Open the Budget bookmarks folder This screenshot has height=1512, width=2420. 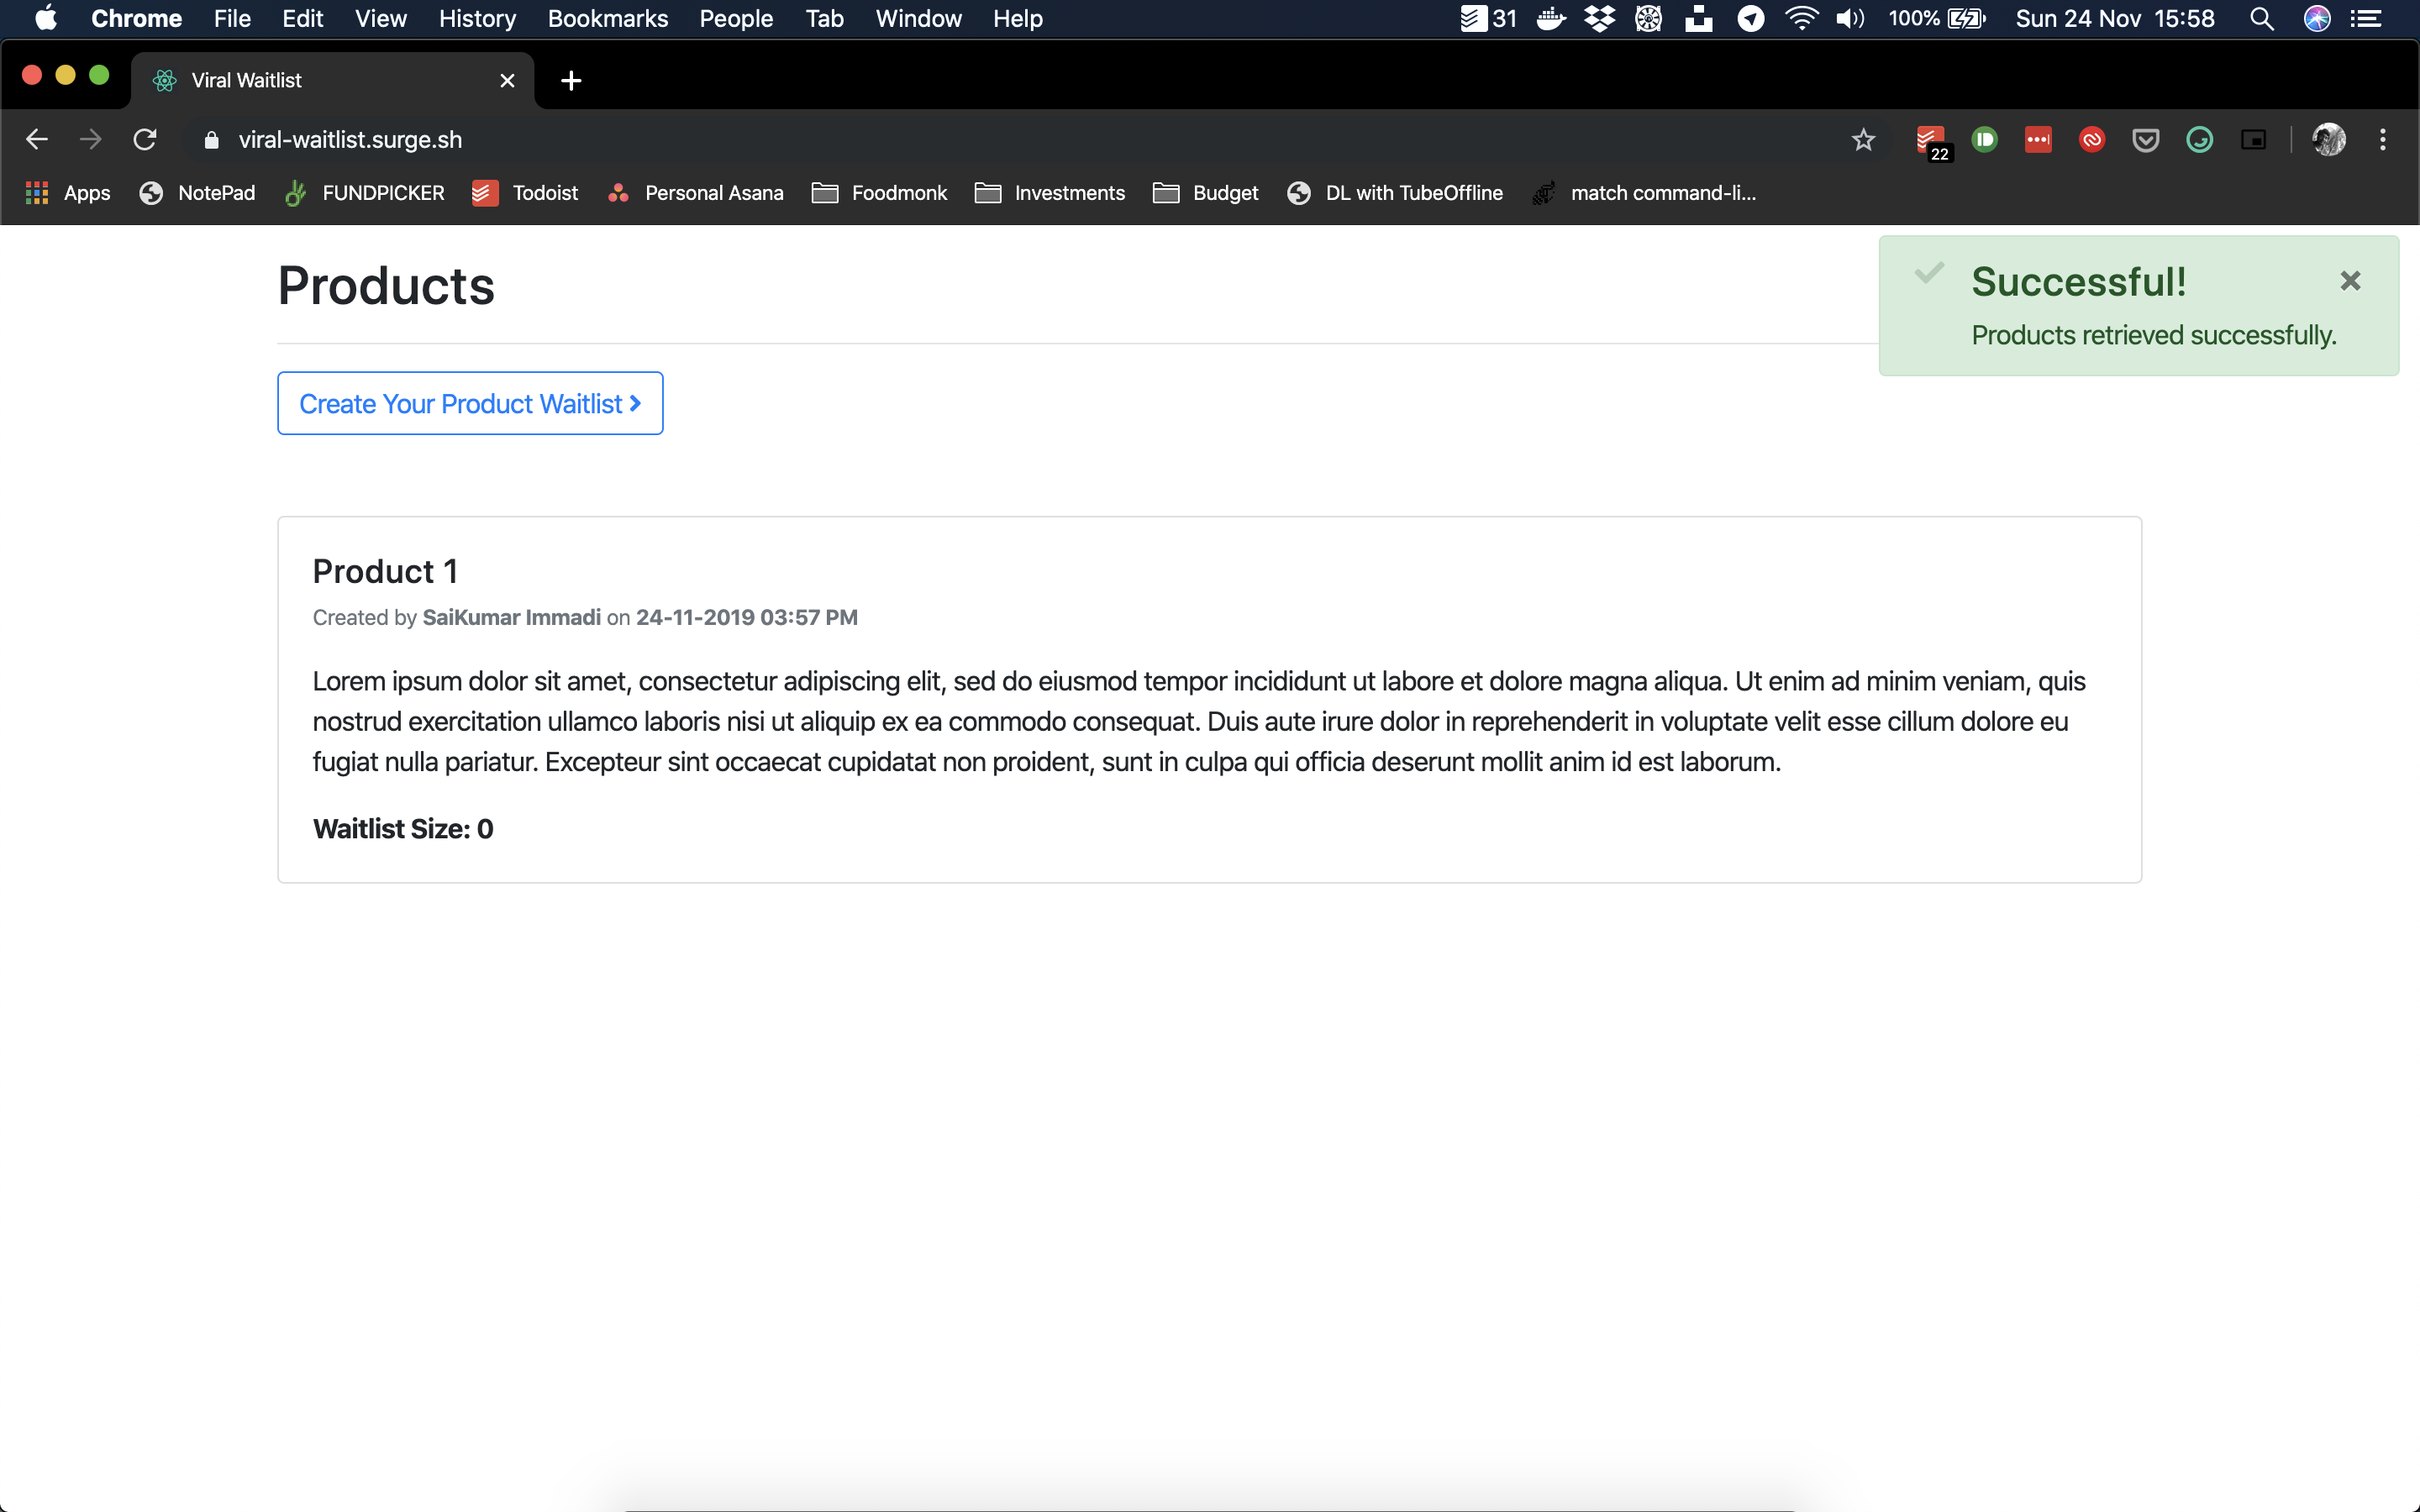(1206, 193)
